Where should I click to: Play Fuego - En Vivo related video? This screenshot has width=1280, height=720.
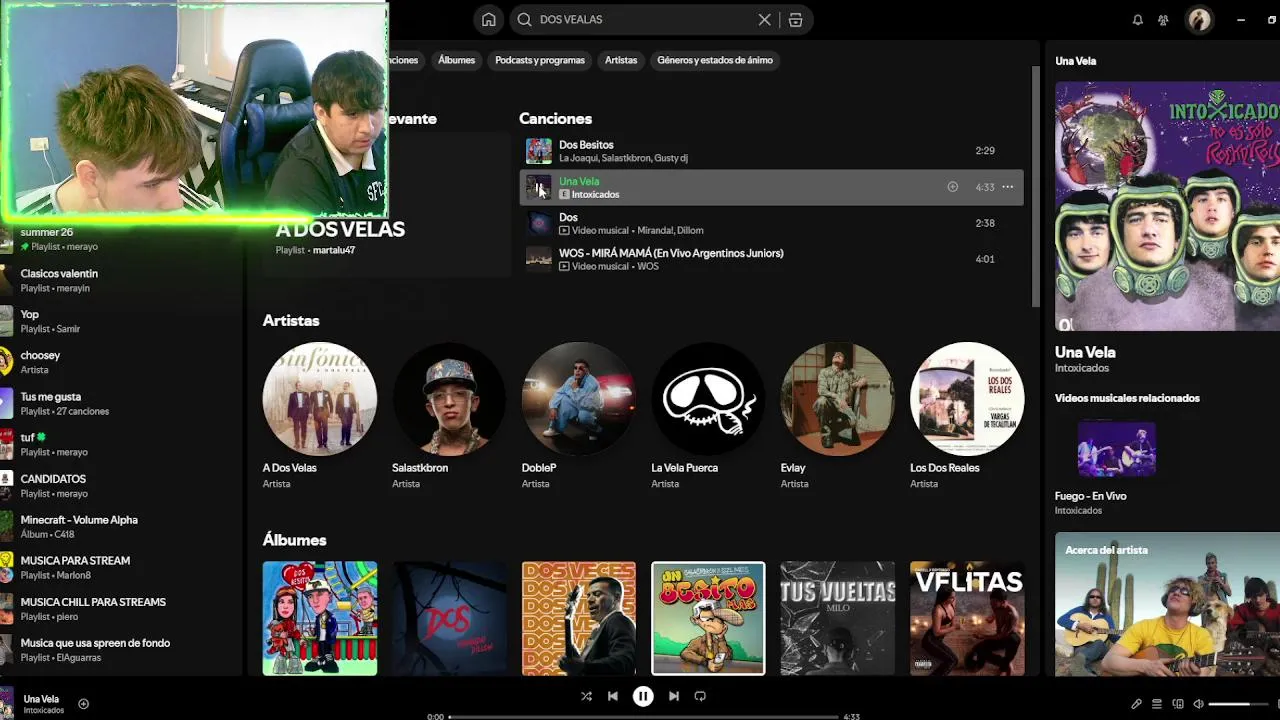[x=1116, y=449]
